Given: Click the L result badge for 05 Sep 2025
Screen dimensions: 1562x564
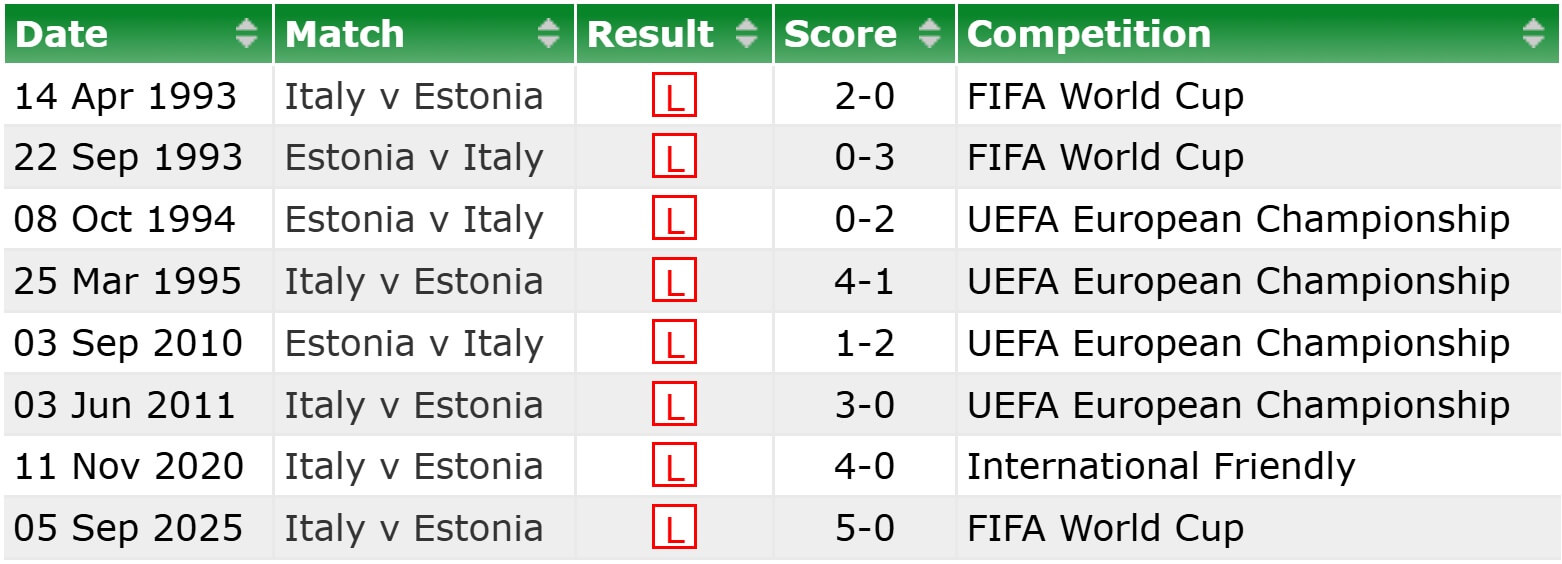Looking at the screenshot, I should coord(674,529).
